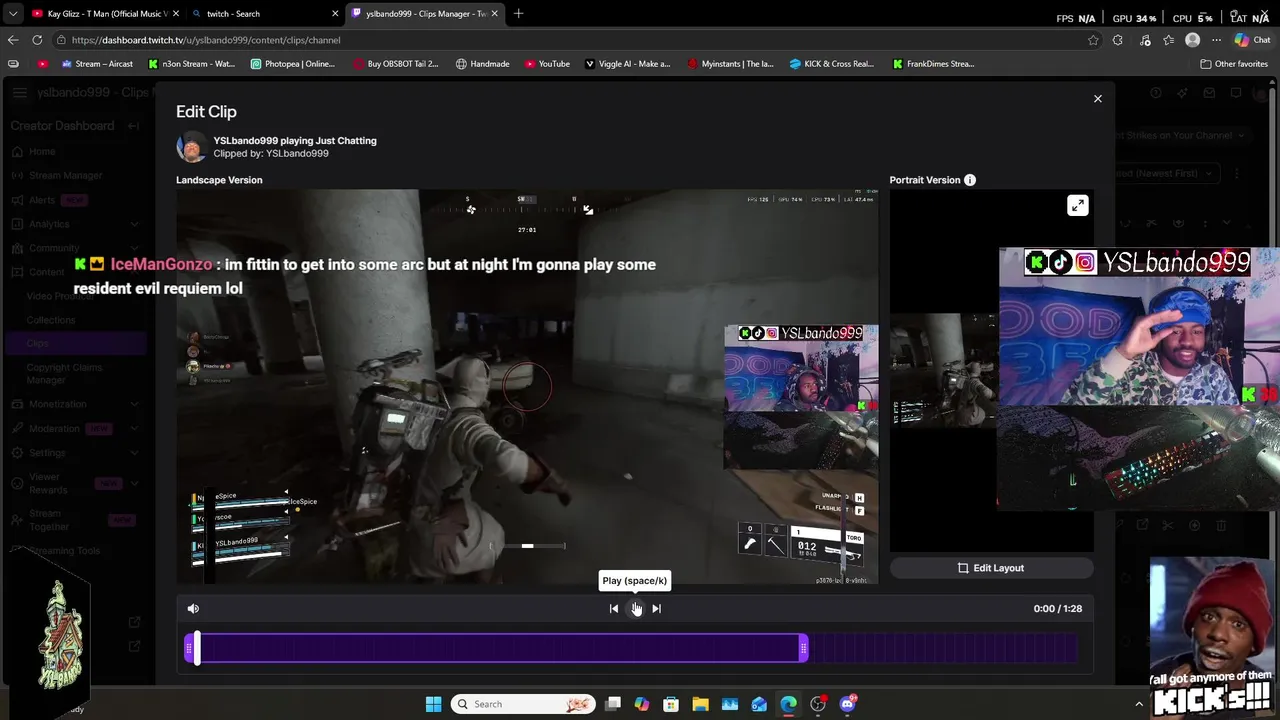Open the Buy OBSBOT Tail 2 bookmark
The image size is (1280, 720).
coord(396,64)
